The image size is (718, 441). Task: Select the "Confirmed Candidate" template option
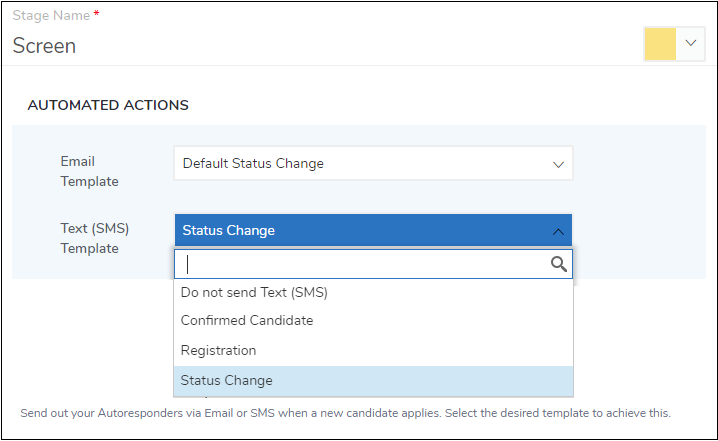247,321
